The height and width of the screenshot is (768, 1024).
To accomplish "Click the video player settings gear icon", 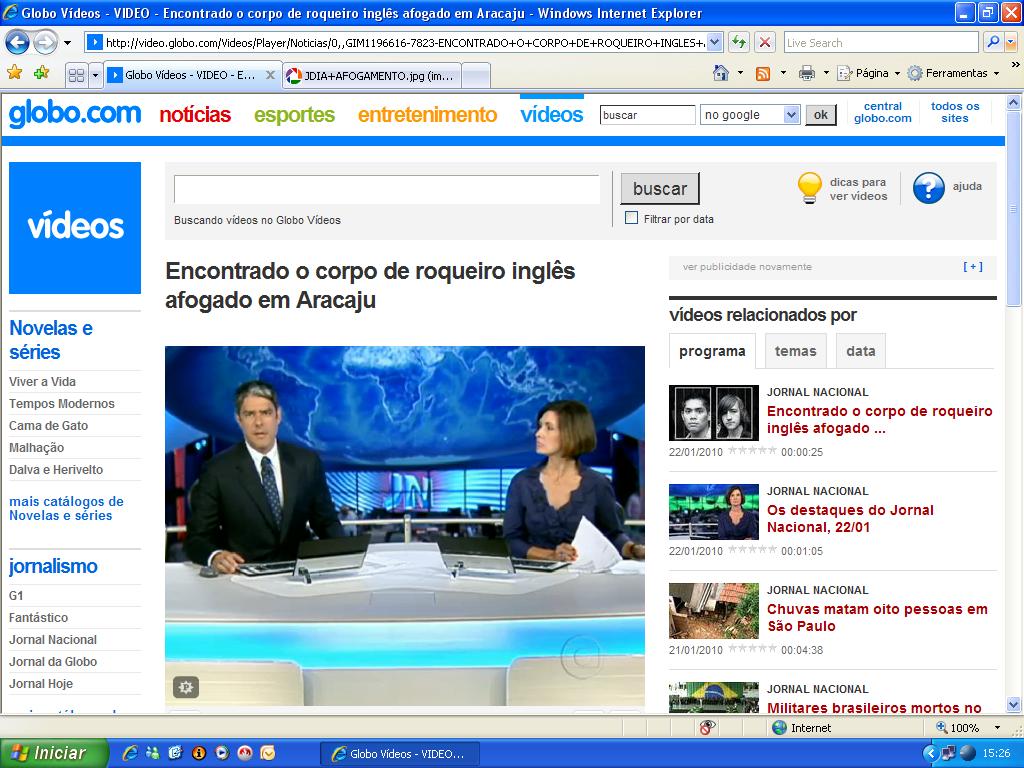I will point(186,686).
